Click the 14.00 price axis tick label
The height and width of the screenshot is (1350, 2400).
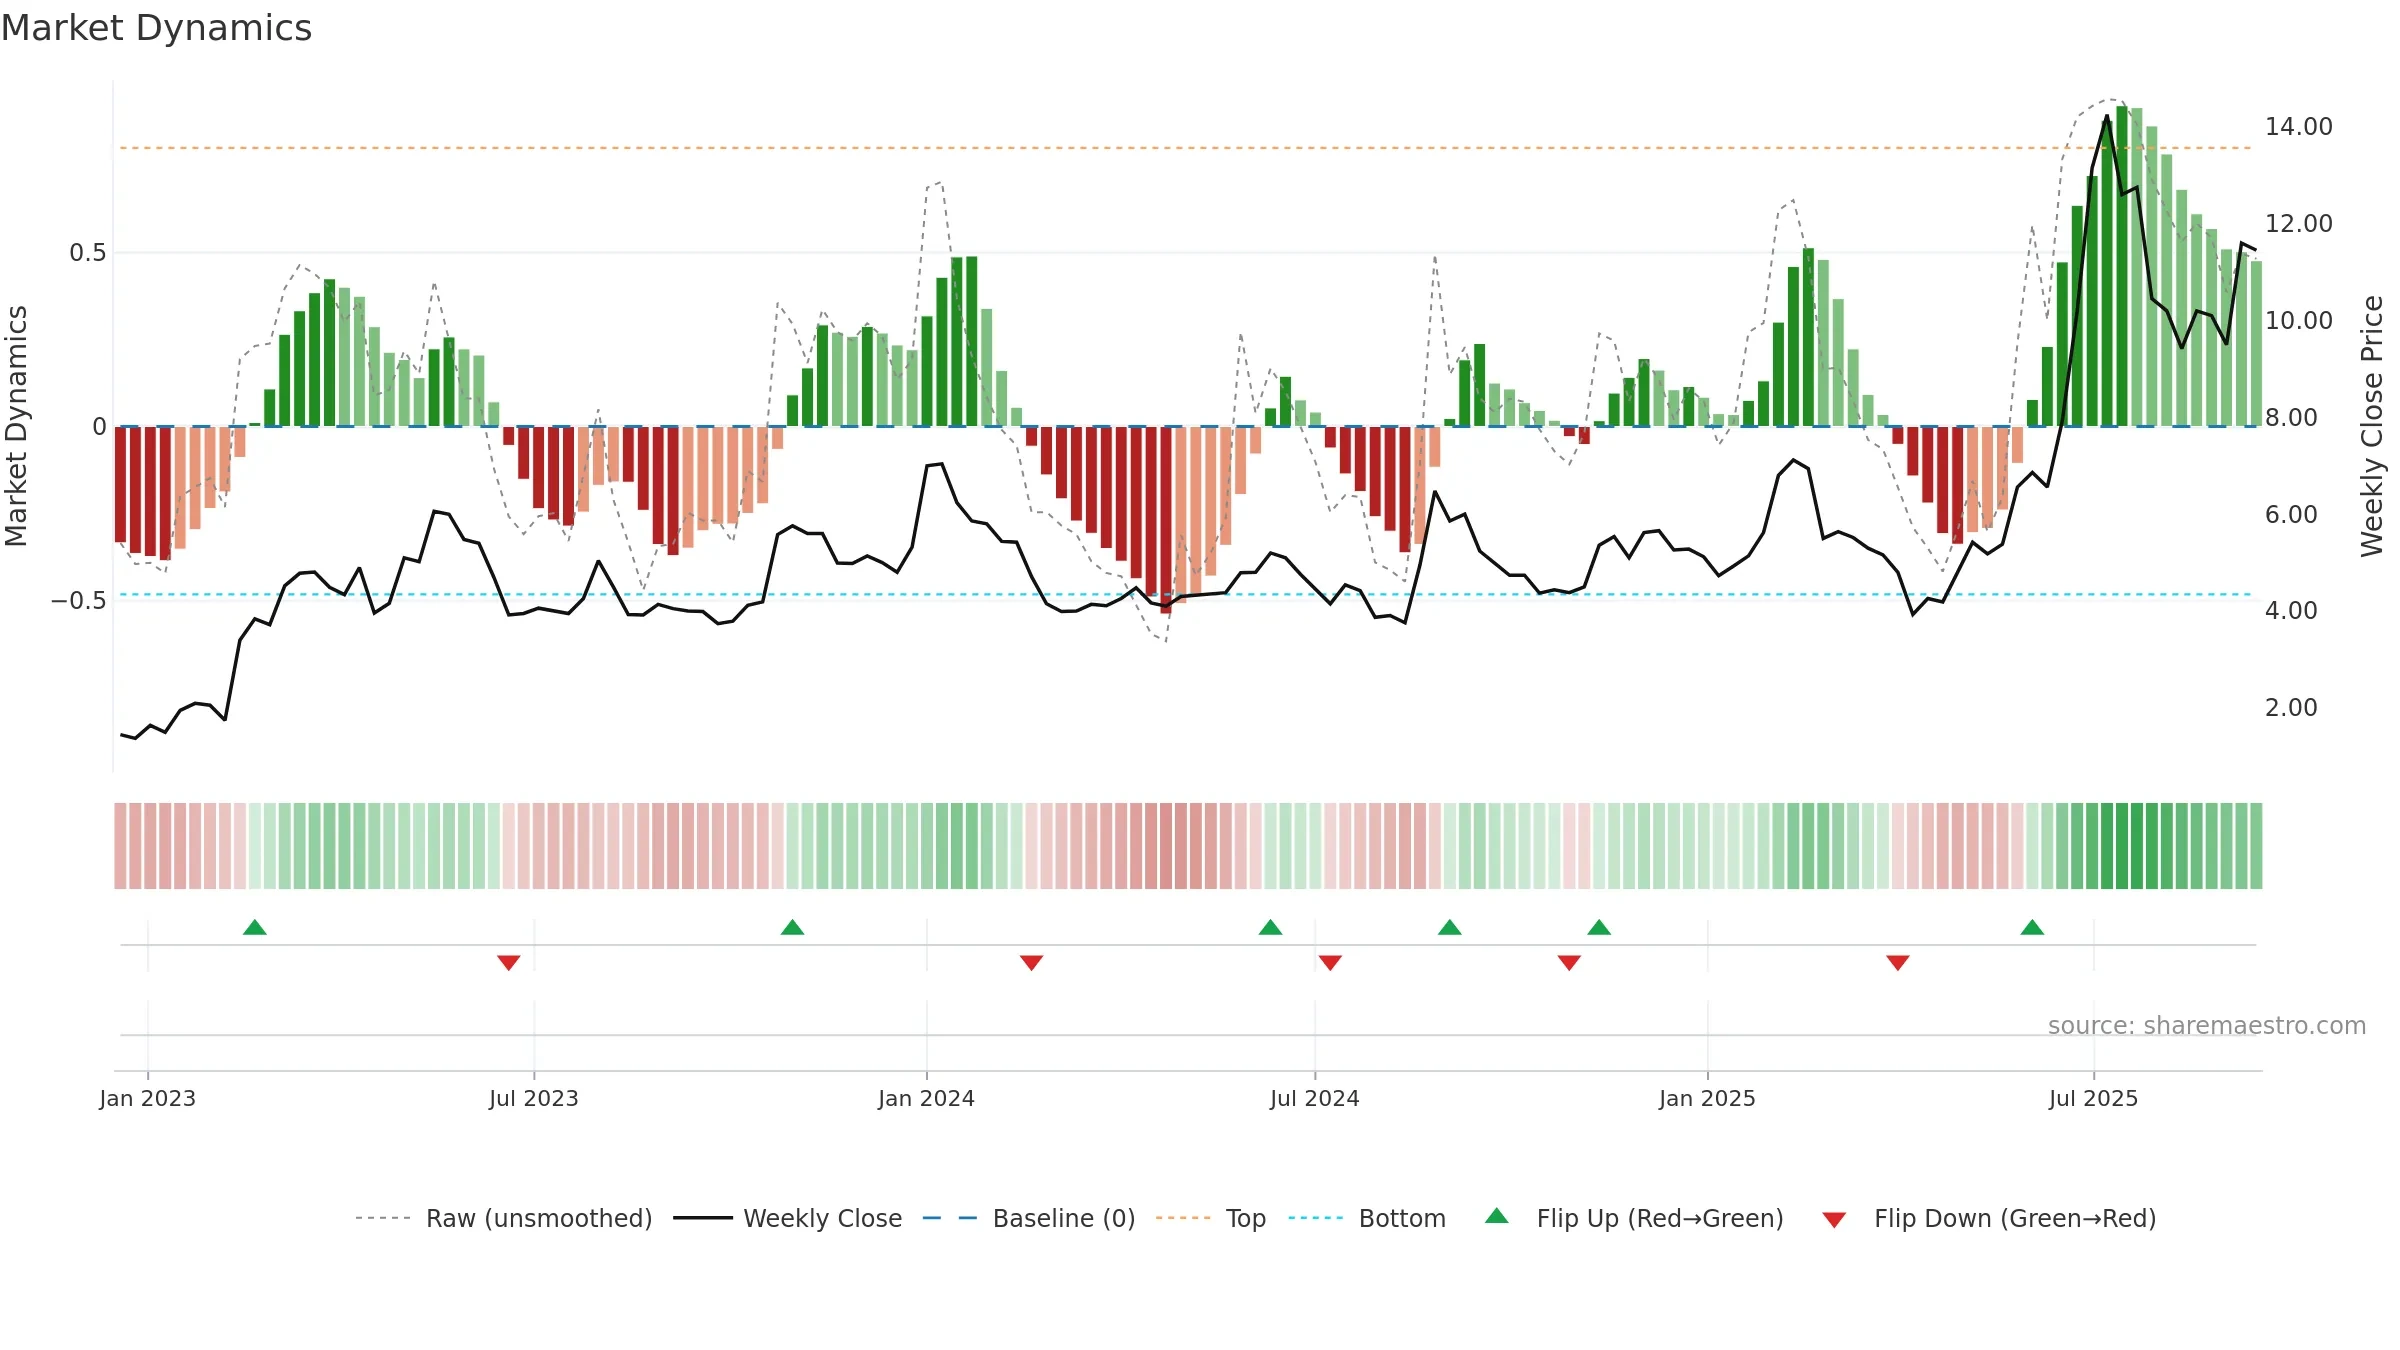tap(2299, 127)
